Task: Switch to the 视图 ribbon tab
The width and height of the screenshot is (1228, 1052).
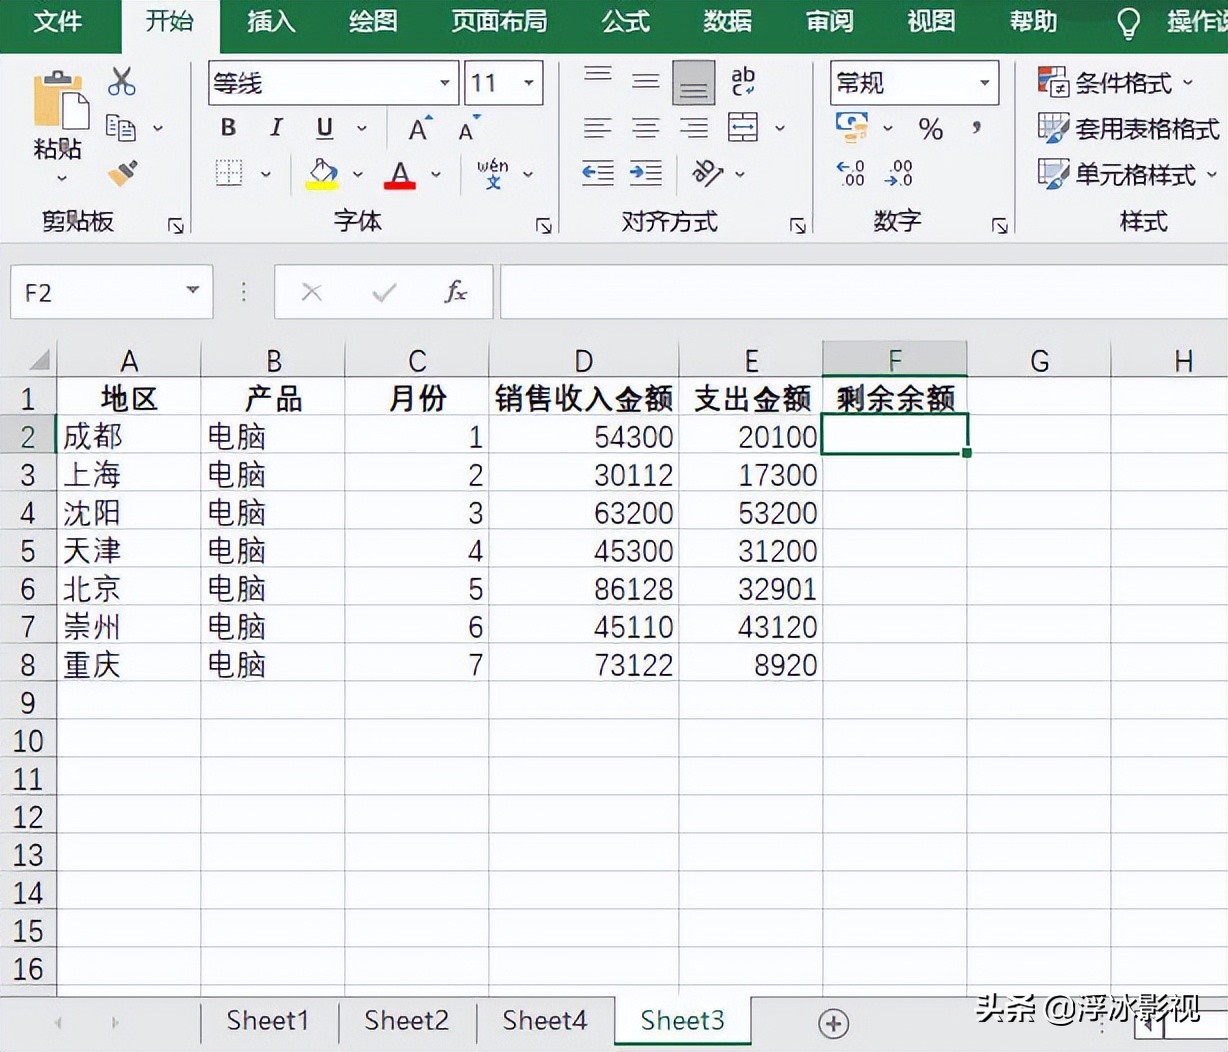Action: coord(931,21)
